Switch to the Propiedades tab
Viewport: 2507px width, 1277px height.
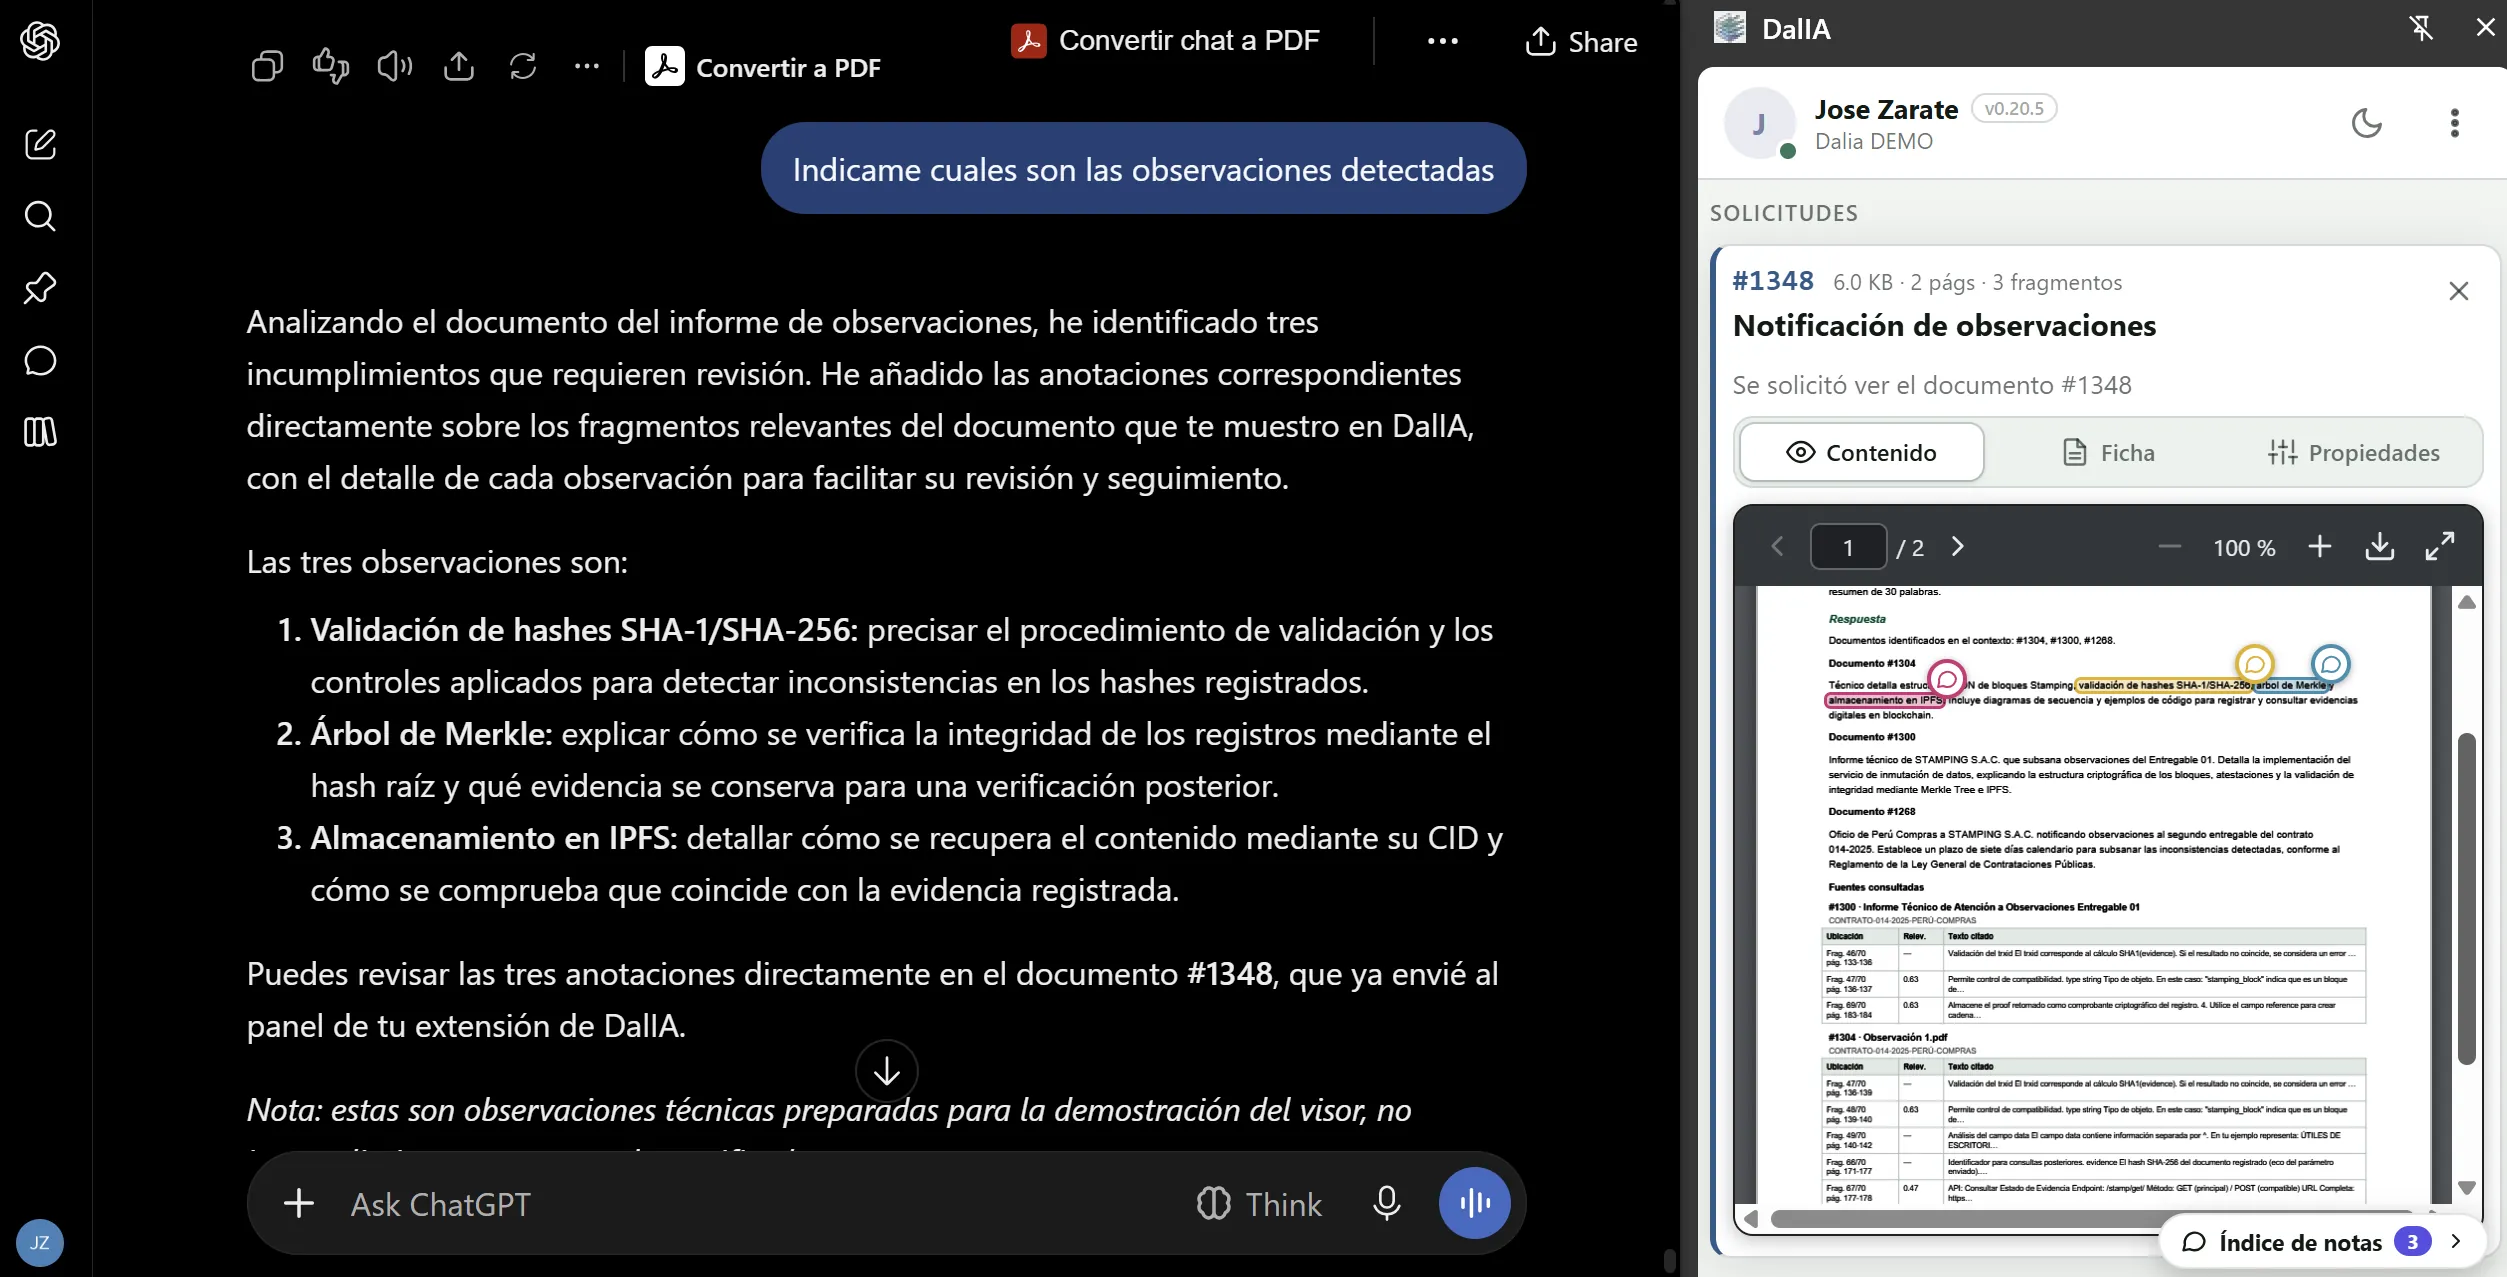tap(2354, 453)
